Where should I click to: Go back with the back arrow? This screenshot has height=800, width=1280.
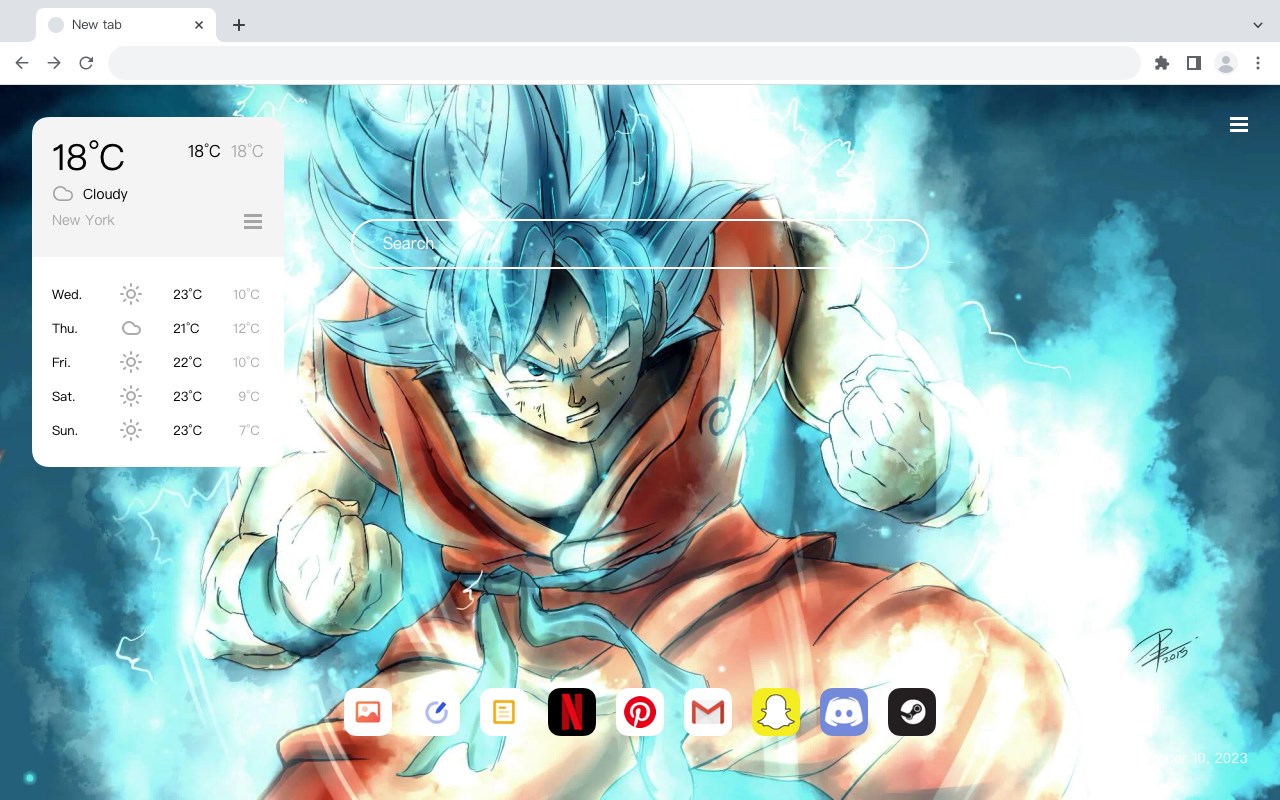(22, 63)
